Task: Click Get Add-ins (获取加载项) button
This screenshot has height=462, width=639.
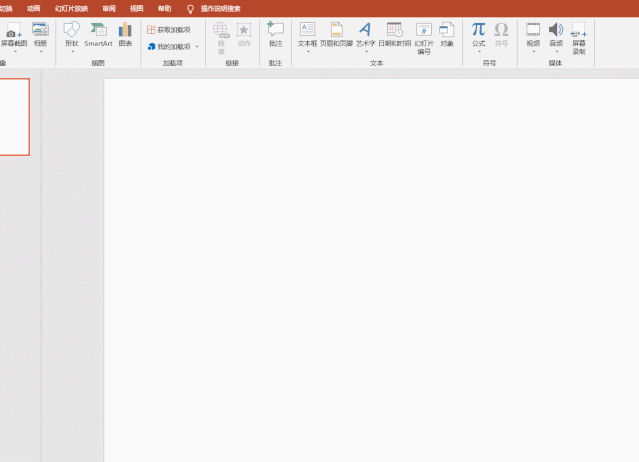Action: tap(168, 30)
